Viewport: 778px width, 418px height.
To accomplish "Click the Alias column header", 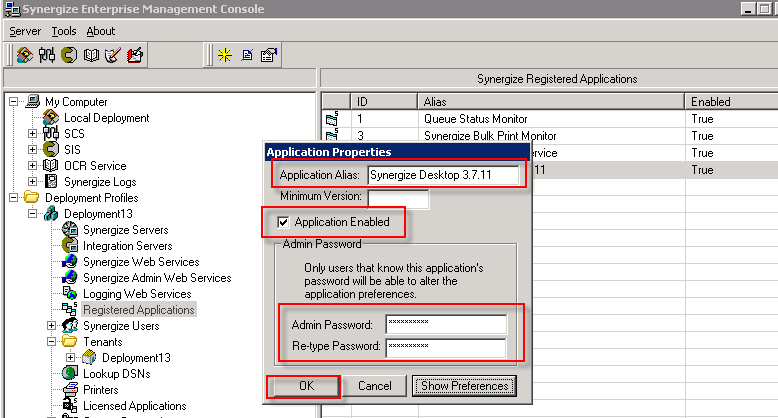I will pos(551,102).
